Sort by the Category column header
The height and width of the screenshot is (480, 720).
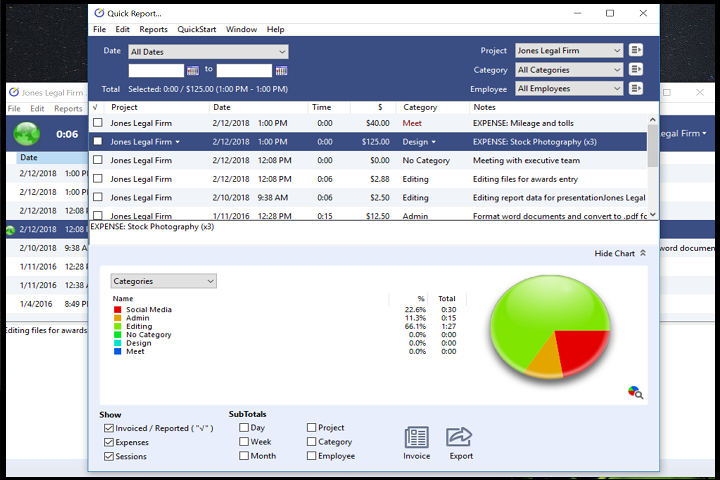click(420, 107)
